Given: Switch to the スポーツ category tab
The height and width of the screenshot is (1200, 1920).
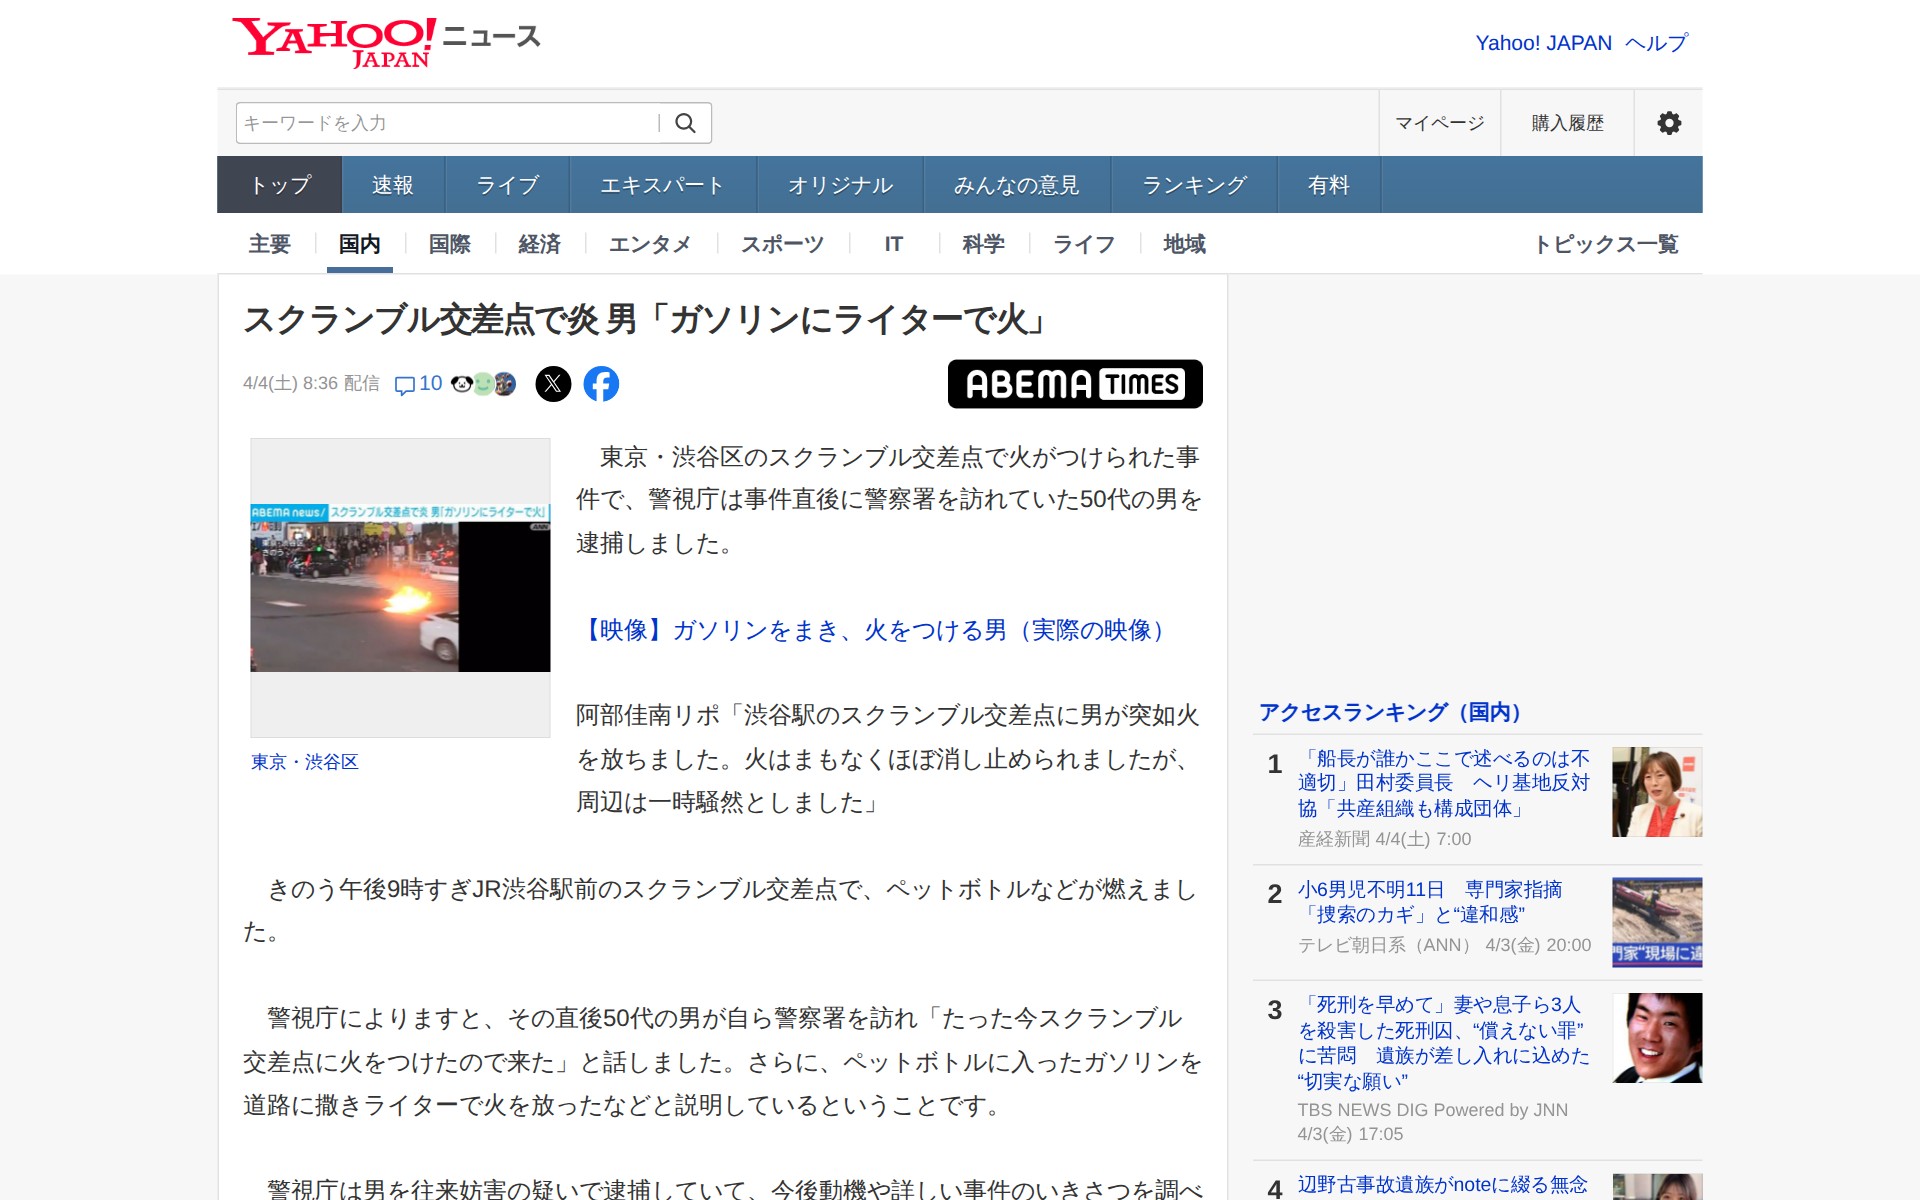Looking at the screenshot, I should 782,243.
